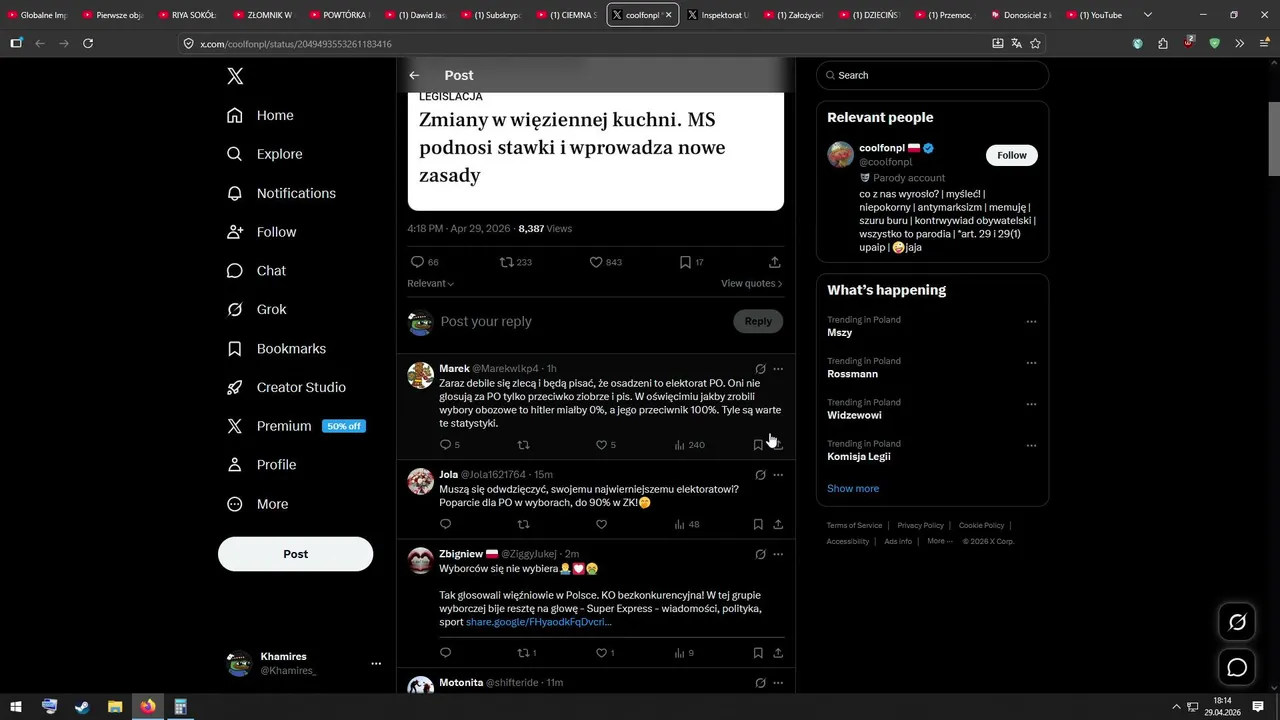Open the floating Grok button at bottom right

point(1237,622)
